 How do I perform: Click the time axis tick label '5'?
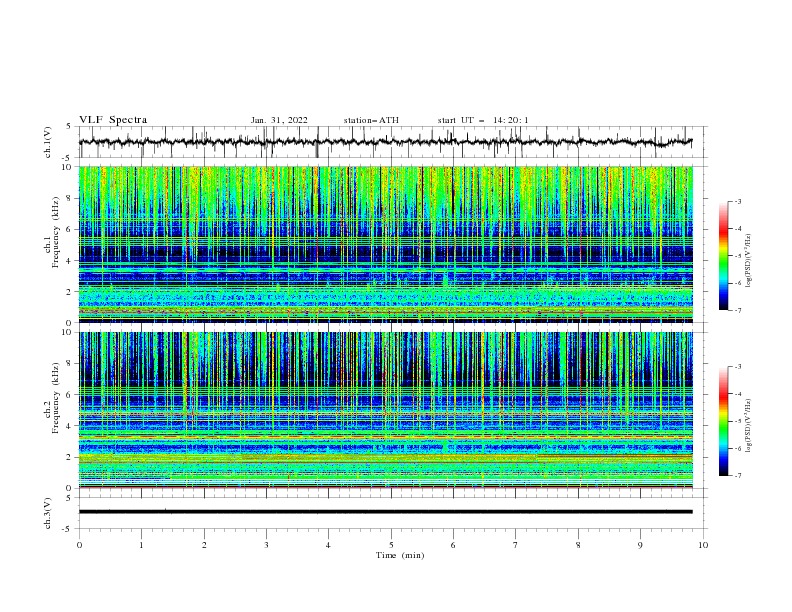pos(391,545)
